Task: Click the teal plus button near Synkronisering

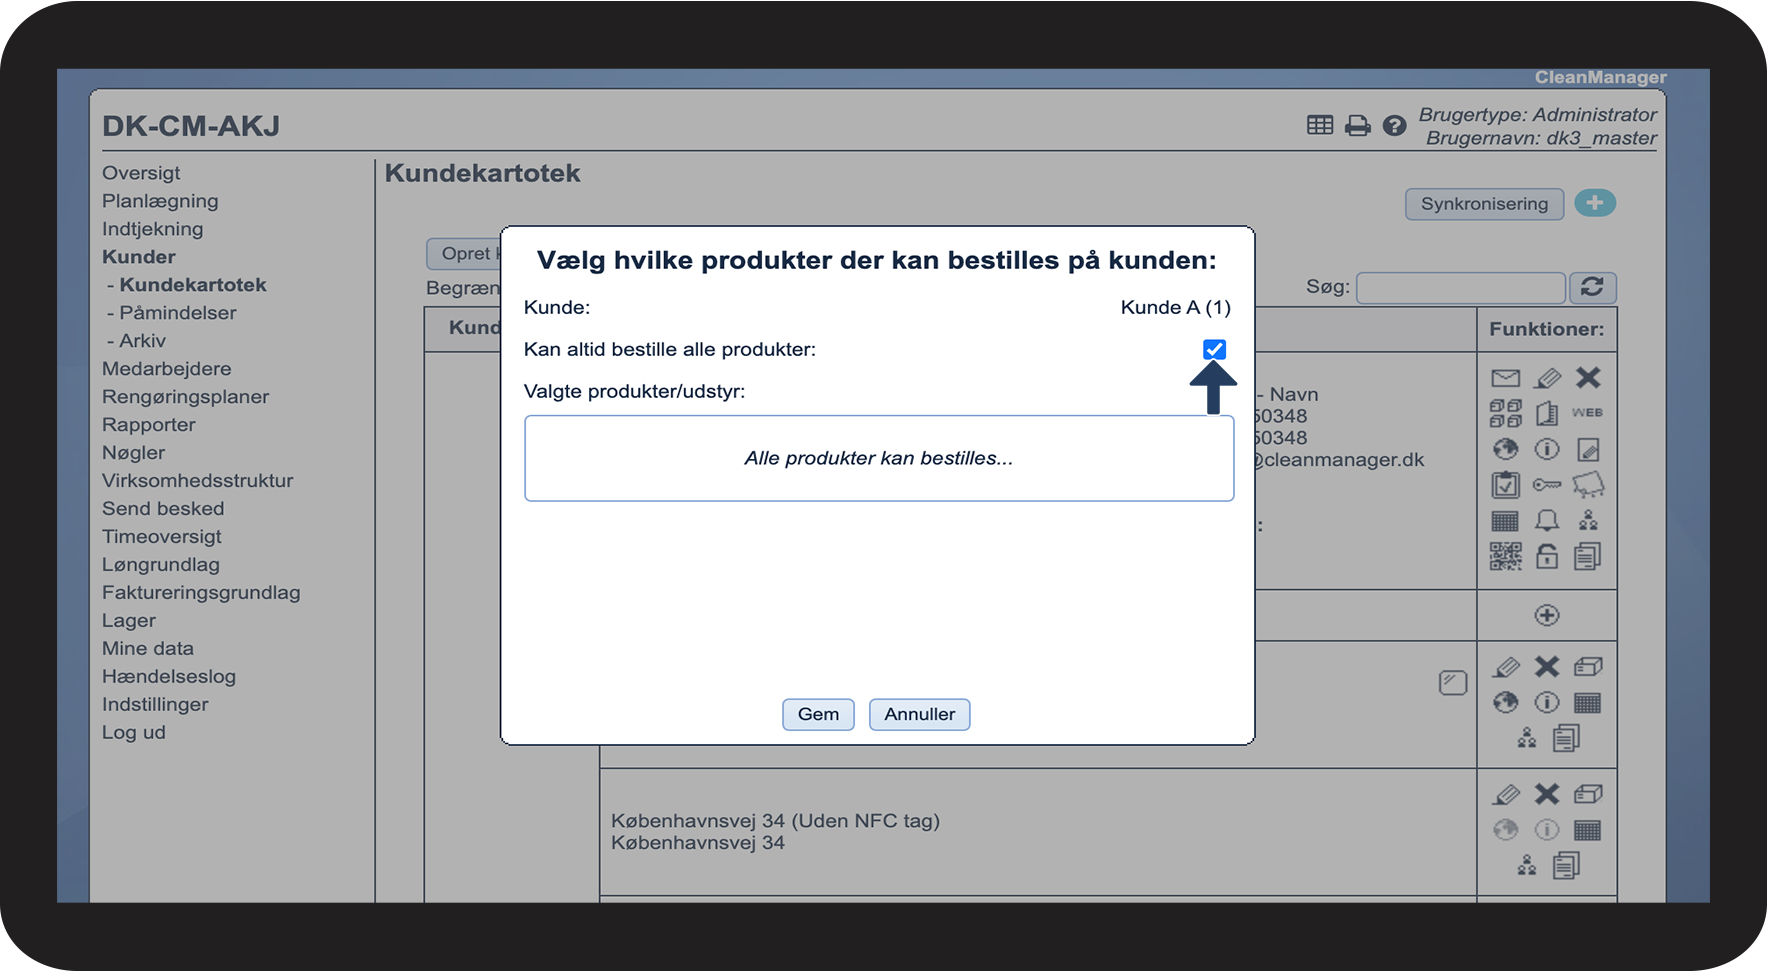Action: [1595, 203]
